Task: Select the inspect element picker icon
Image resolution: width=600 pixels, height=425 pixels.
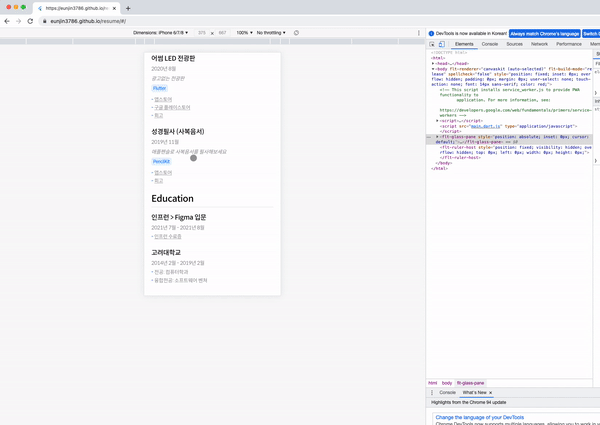Action: [432, 44]
